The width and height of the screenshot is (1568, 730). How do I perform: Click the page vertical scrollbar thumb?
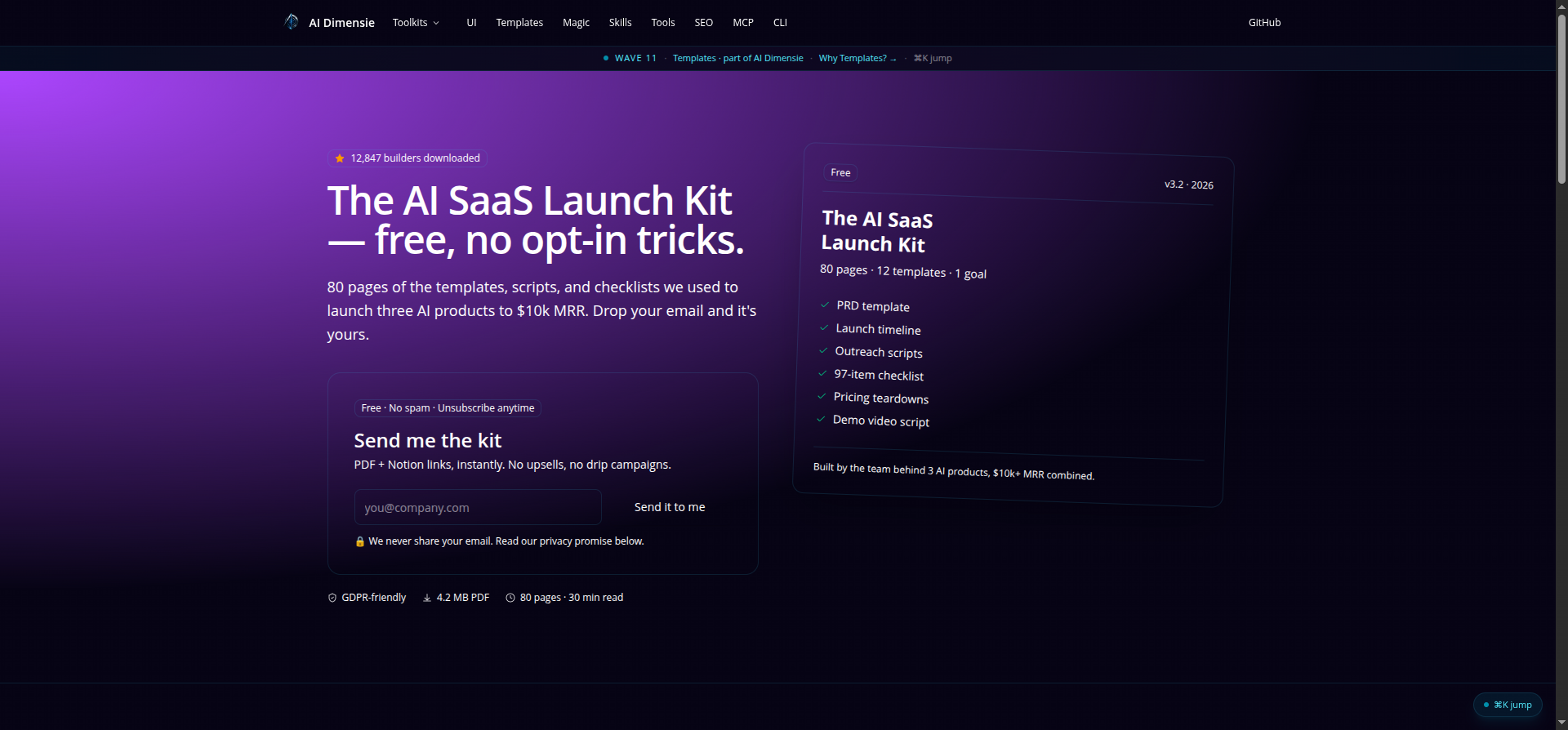(1562, 100)
